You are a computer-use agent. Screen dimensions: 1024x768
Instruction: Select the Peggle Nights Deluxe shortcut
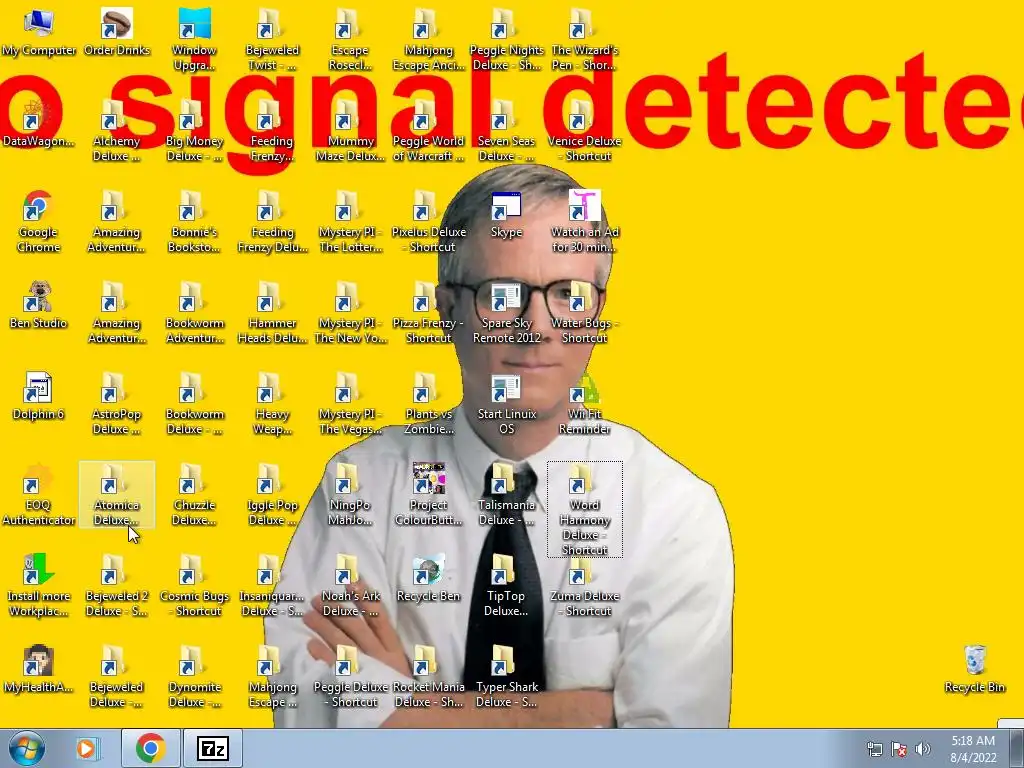tap(506, 39)
